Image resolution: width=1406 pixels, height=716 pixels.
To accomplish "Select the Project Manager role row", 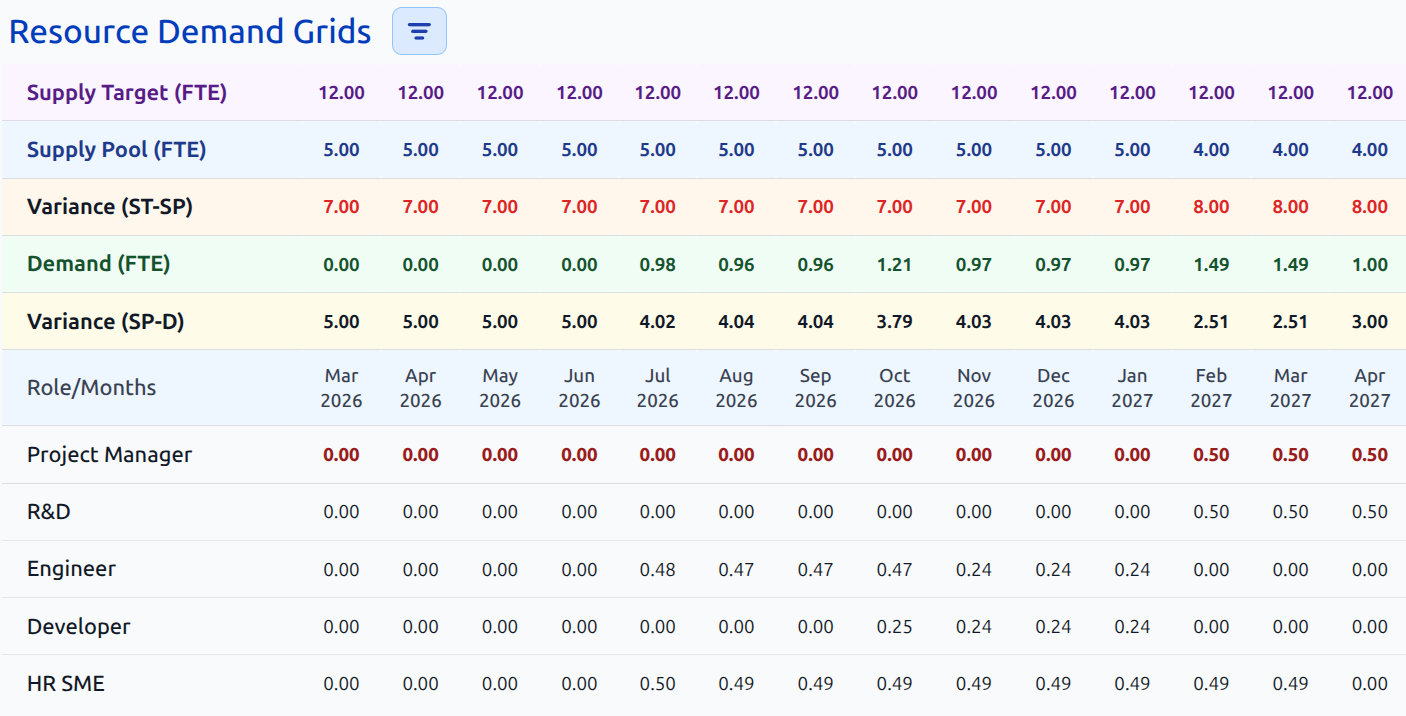I will (703, 455).
